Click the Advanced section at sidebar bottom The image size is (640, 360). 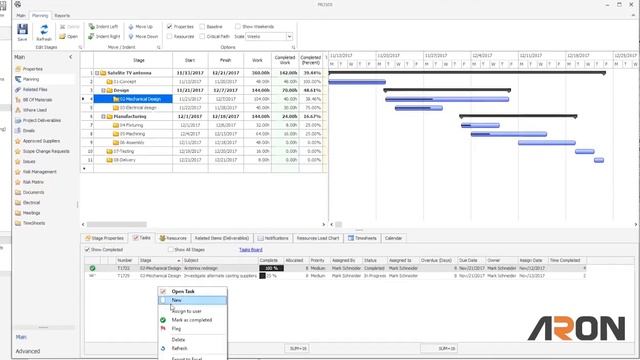click(x=28, y=351)
